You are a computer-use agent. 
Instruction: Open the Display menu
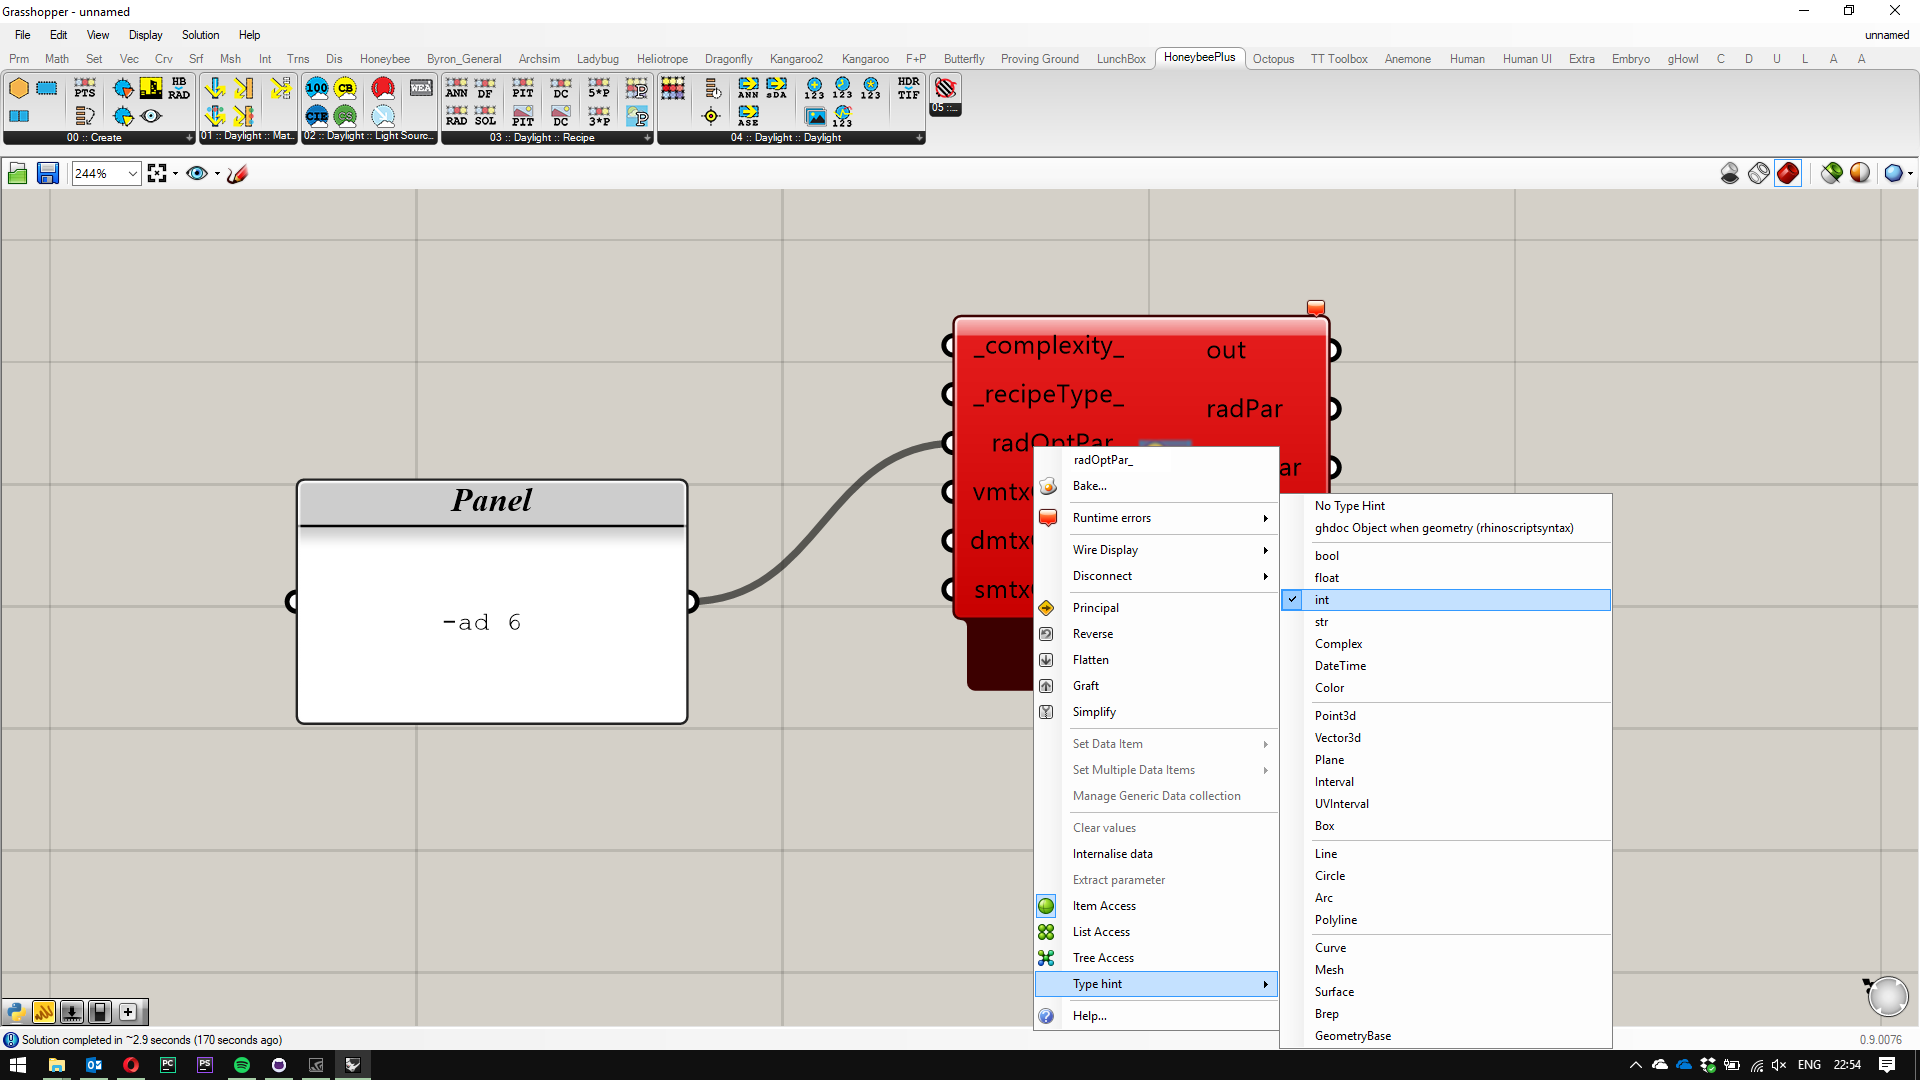point(144,35)
